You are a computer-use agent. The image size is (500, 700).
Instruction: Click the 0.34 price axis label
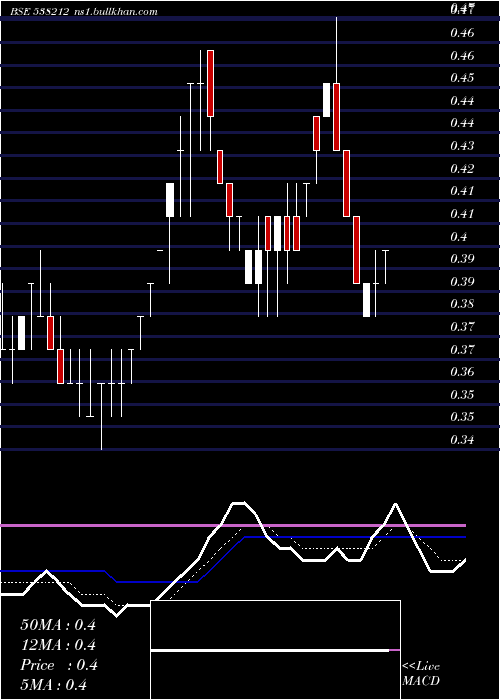point(462,440)
